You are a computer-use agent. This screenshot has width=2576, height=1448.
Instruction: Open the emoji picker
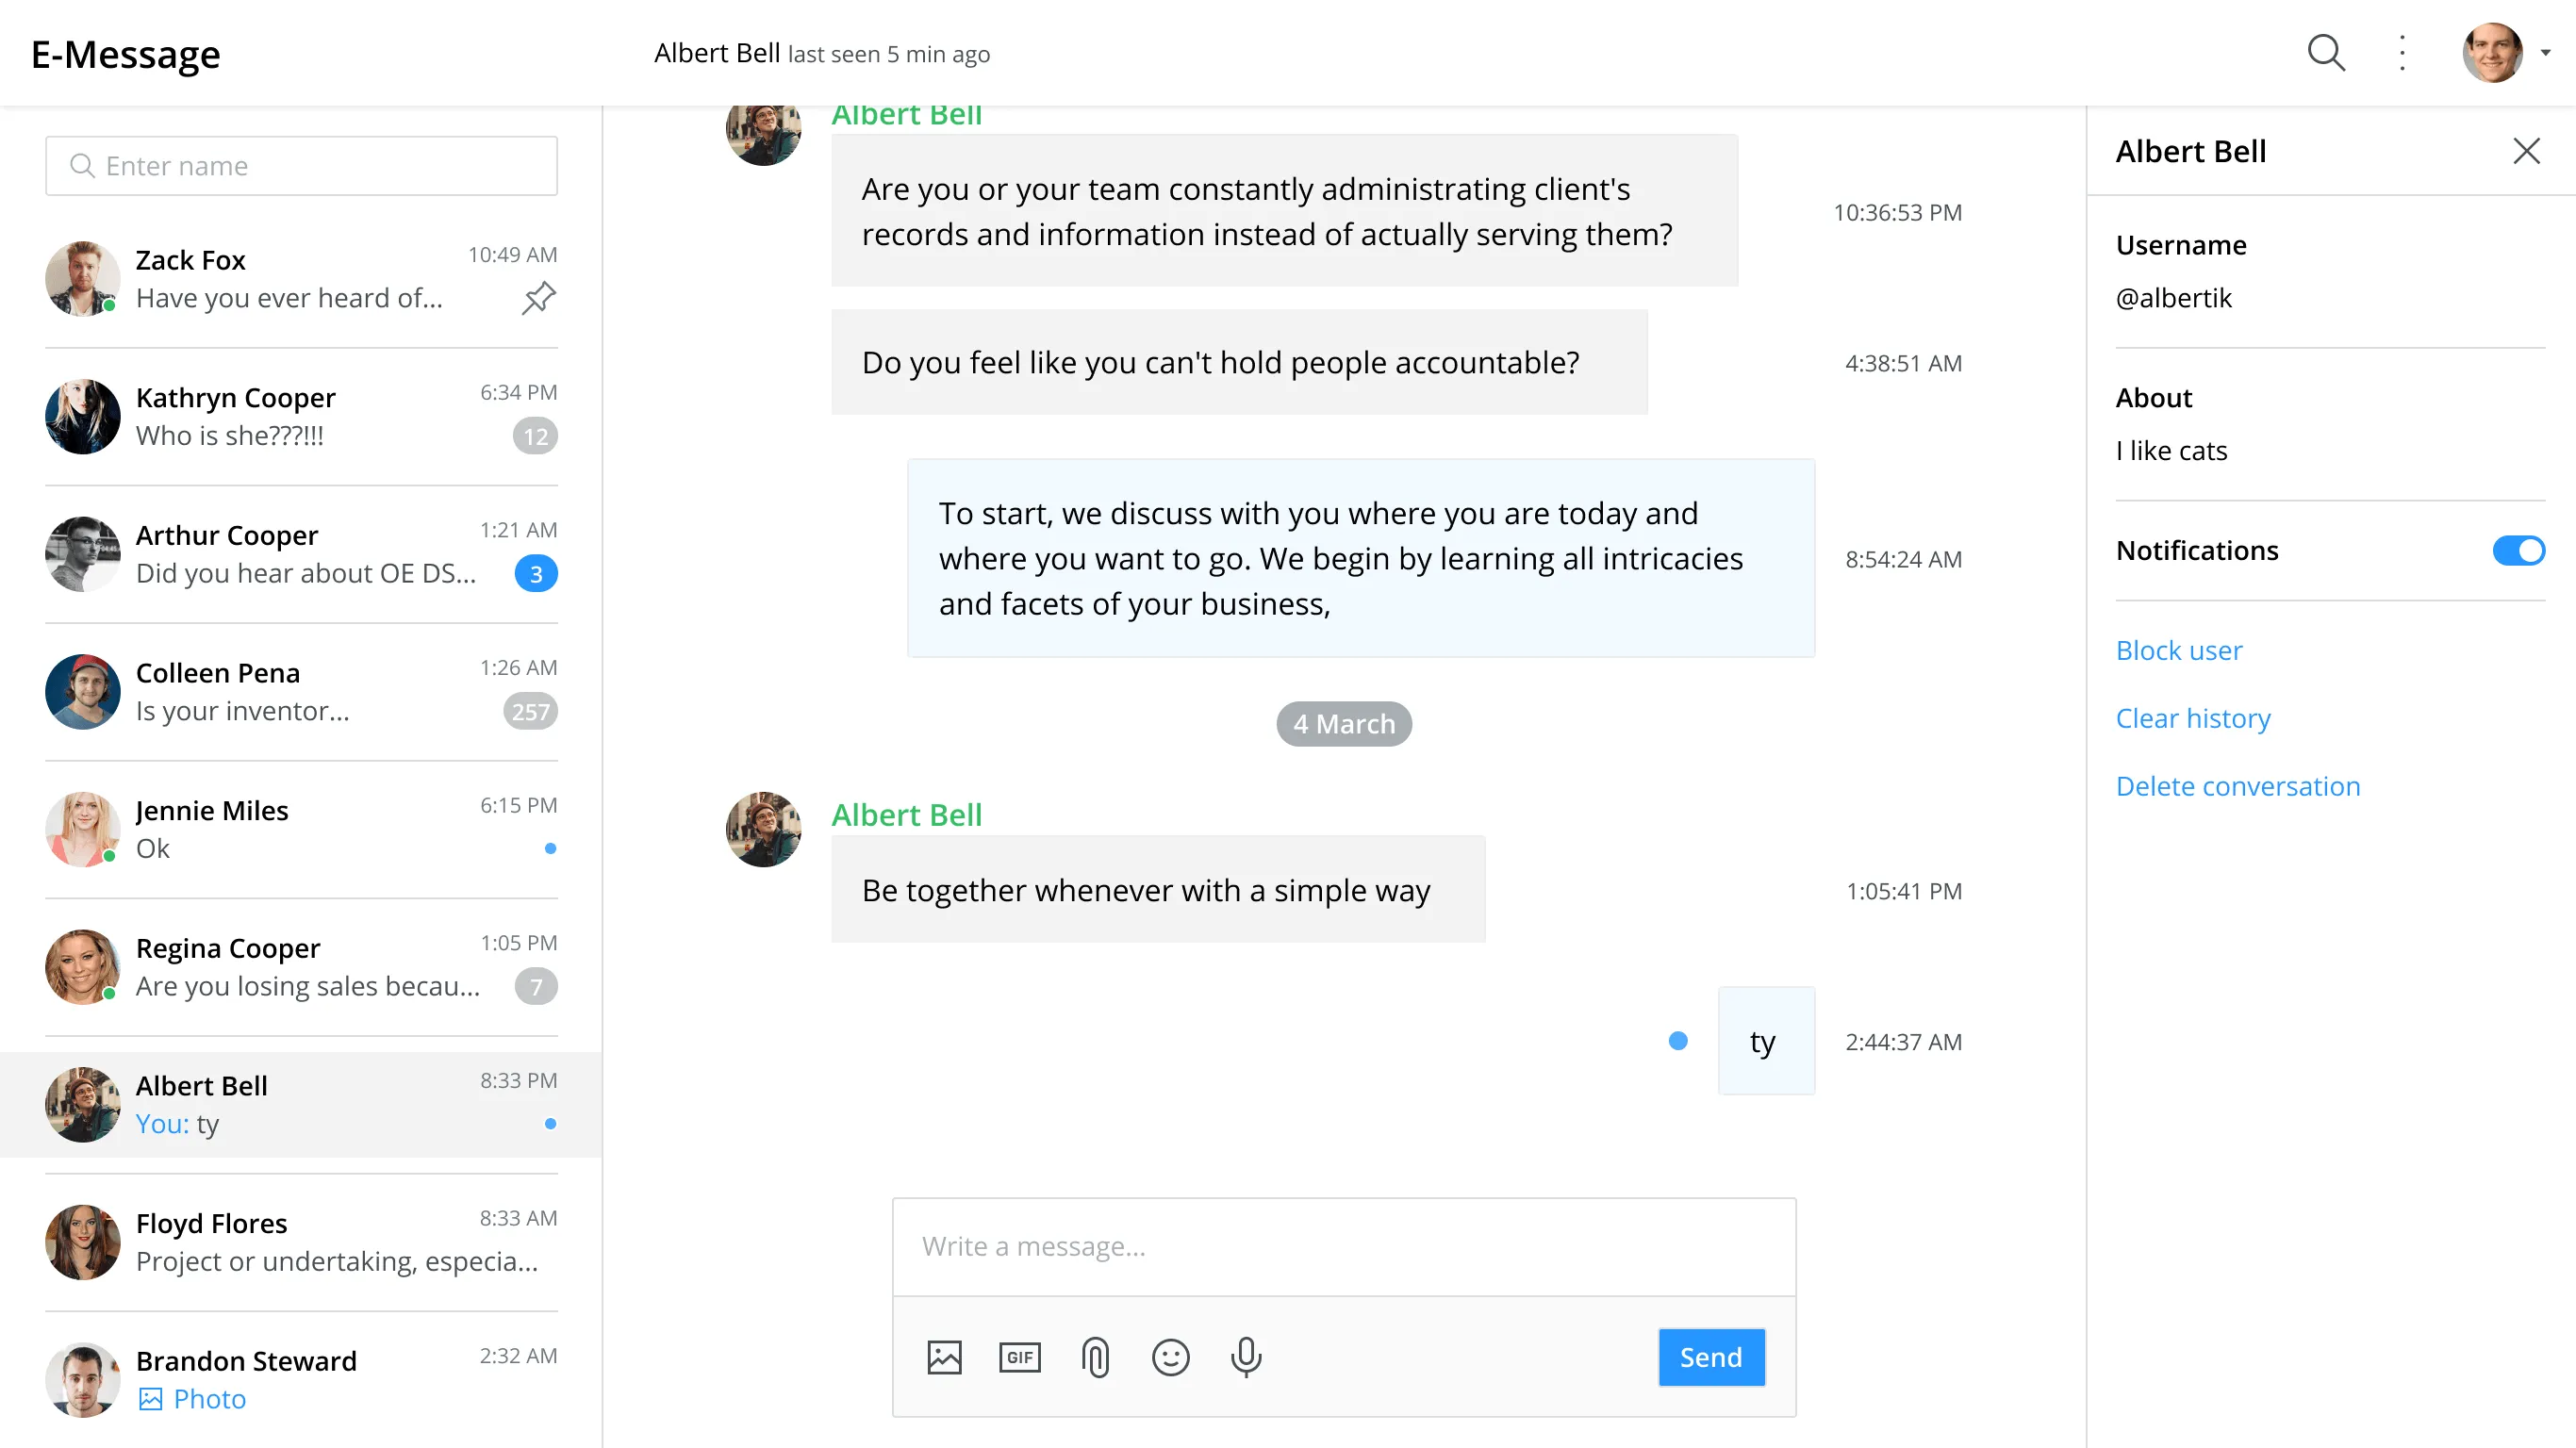tap(1170, 1357)
